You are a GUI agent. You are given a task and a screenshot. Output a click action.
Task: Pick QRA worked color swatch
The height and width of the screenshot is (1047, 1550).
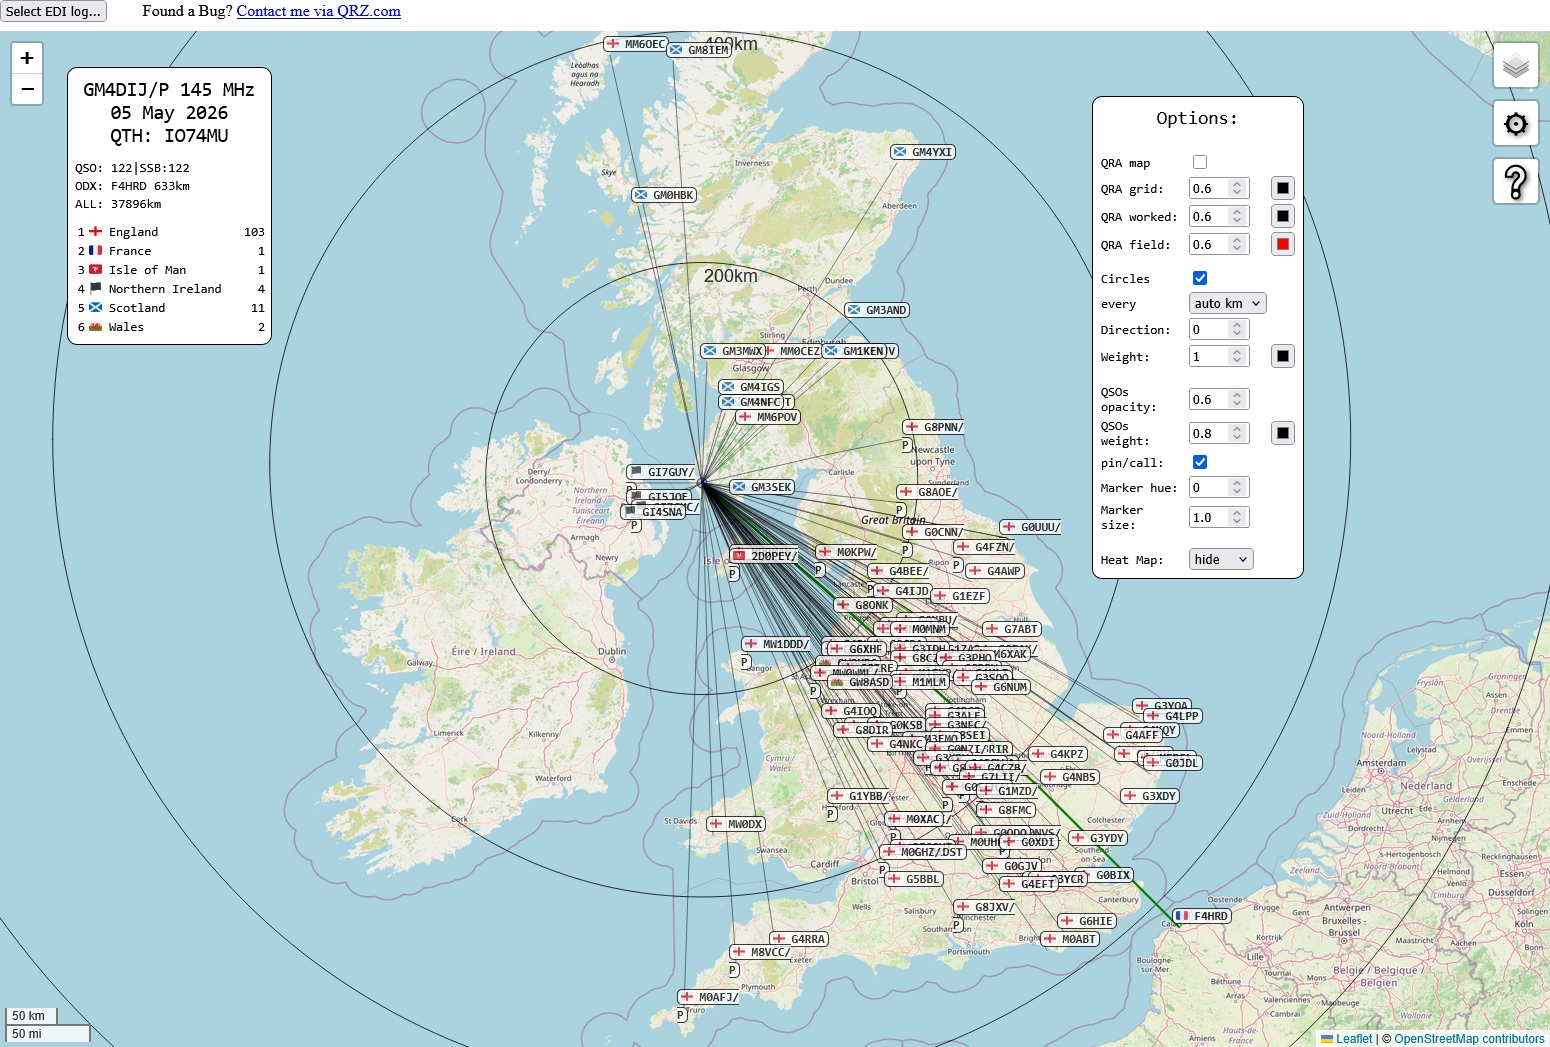coord(1283,216)
